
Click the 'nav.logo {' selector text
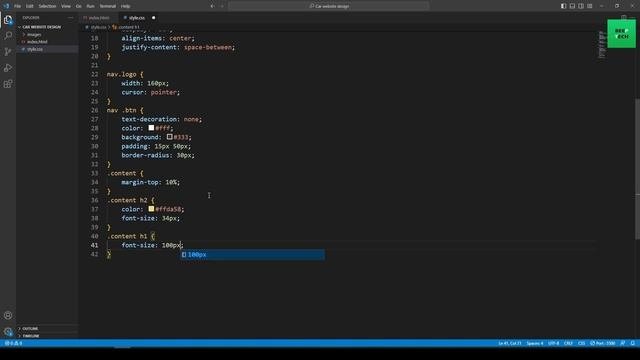pyautogui.click(x=125, y=74)
